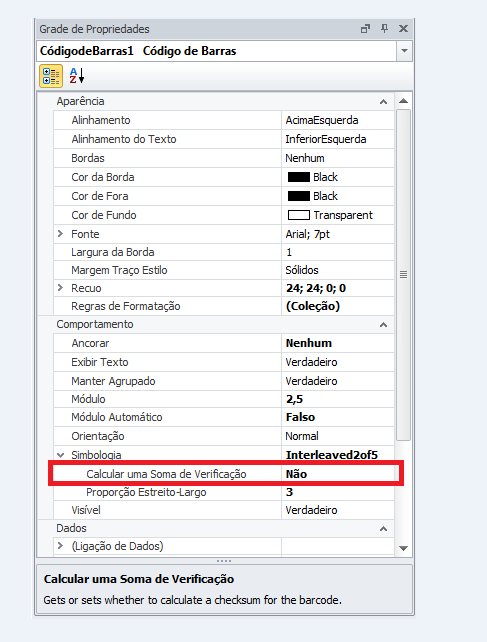Switch to categorized property view
The image size is (487, 642).
click(51, 76)
